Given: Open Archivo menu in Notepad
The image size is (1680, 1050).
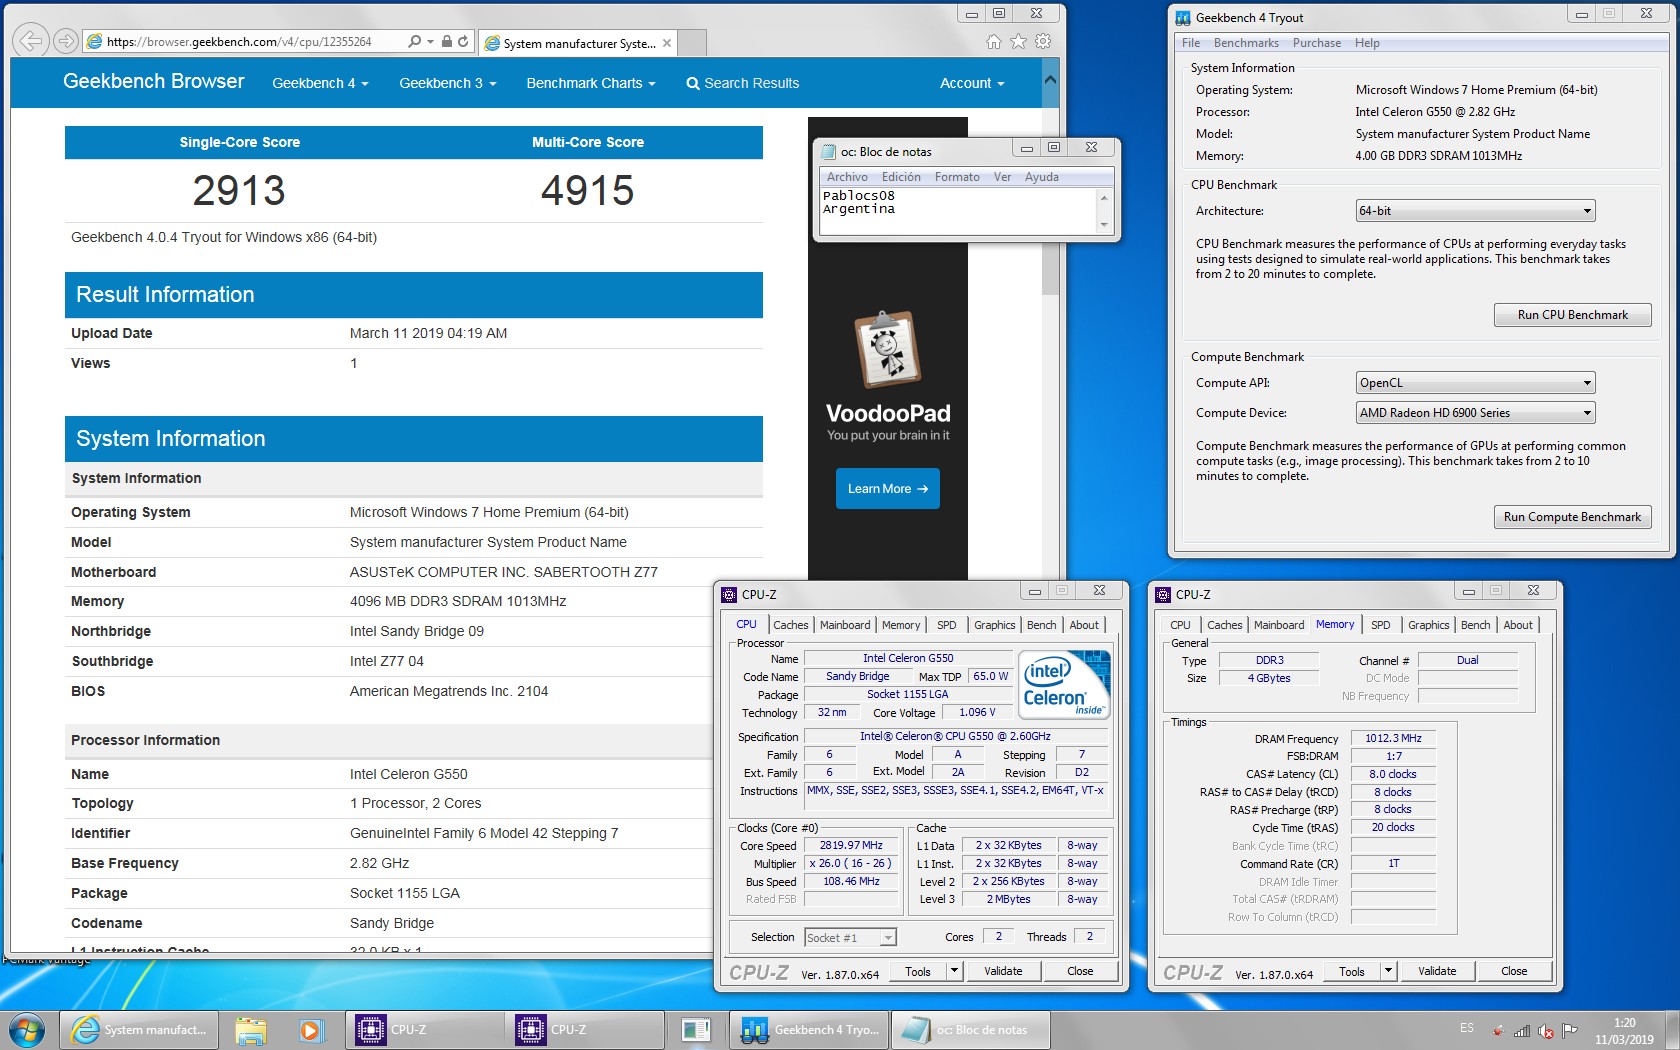Looking at the screenshot, I should 847,177.
